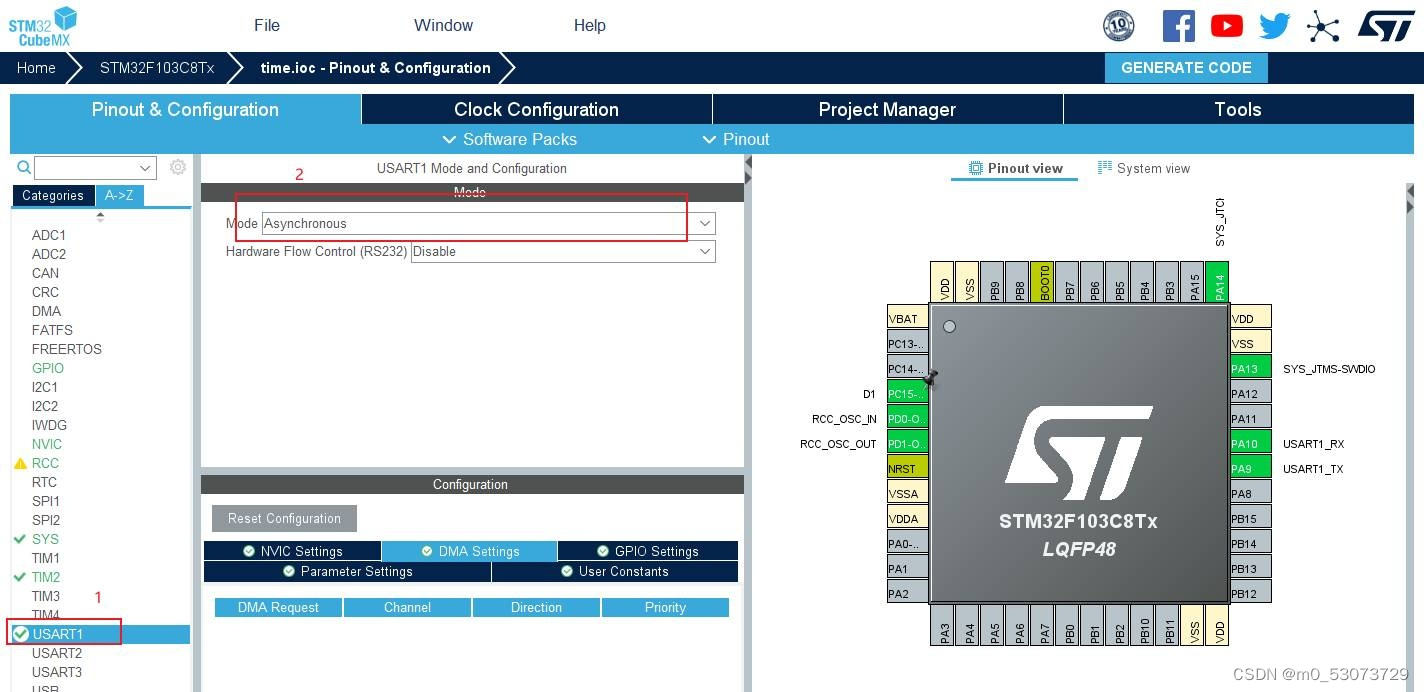
Task: Select pin PA14 on the chip
Action: (1217, 282)
